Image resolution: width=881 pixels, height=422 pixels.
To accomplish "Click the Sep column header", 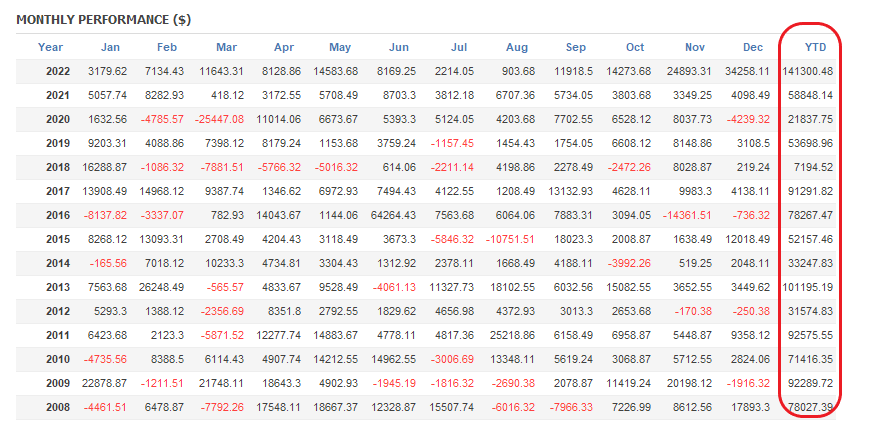I will 575,47.
